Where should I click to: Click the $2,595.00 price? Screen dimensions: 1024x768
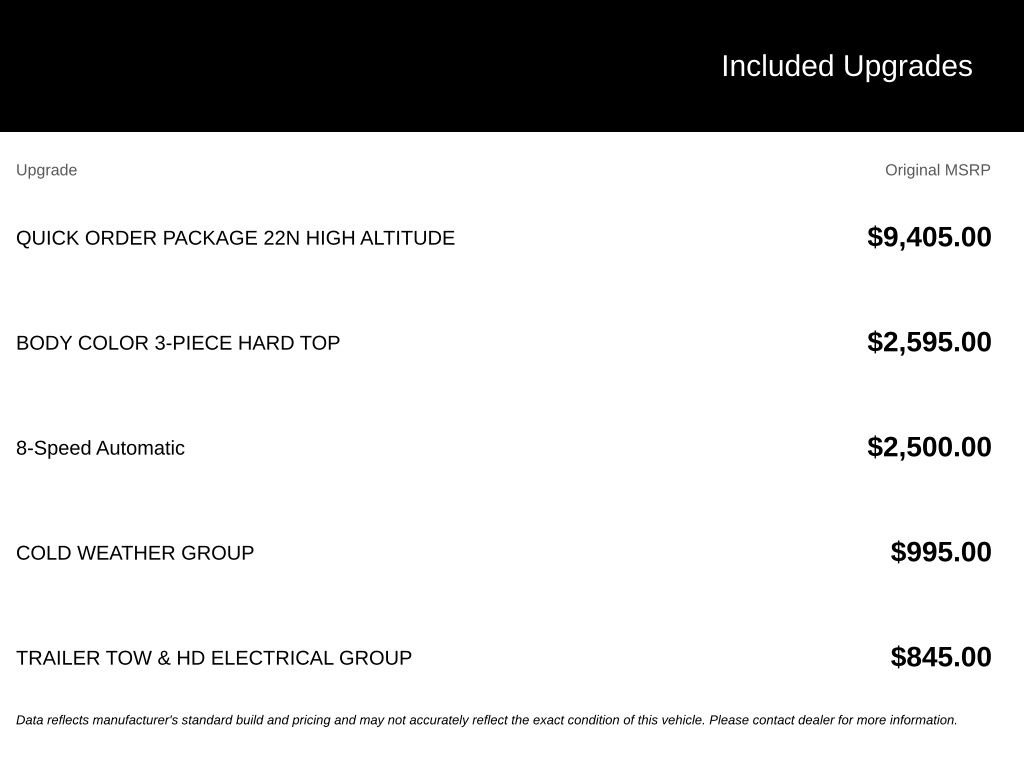pyautogui.click(x=929, y=342)
